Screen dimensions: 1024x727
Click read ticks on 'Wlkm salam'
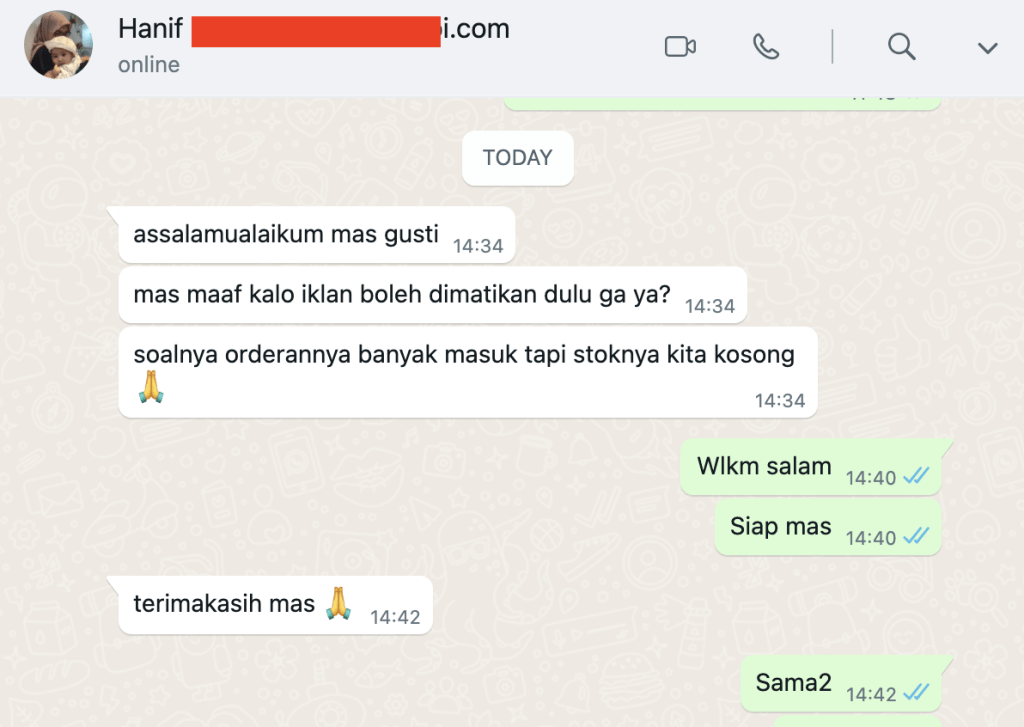(916, 477)
